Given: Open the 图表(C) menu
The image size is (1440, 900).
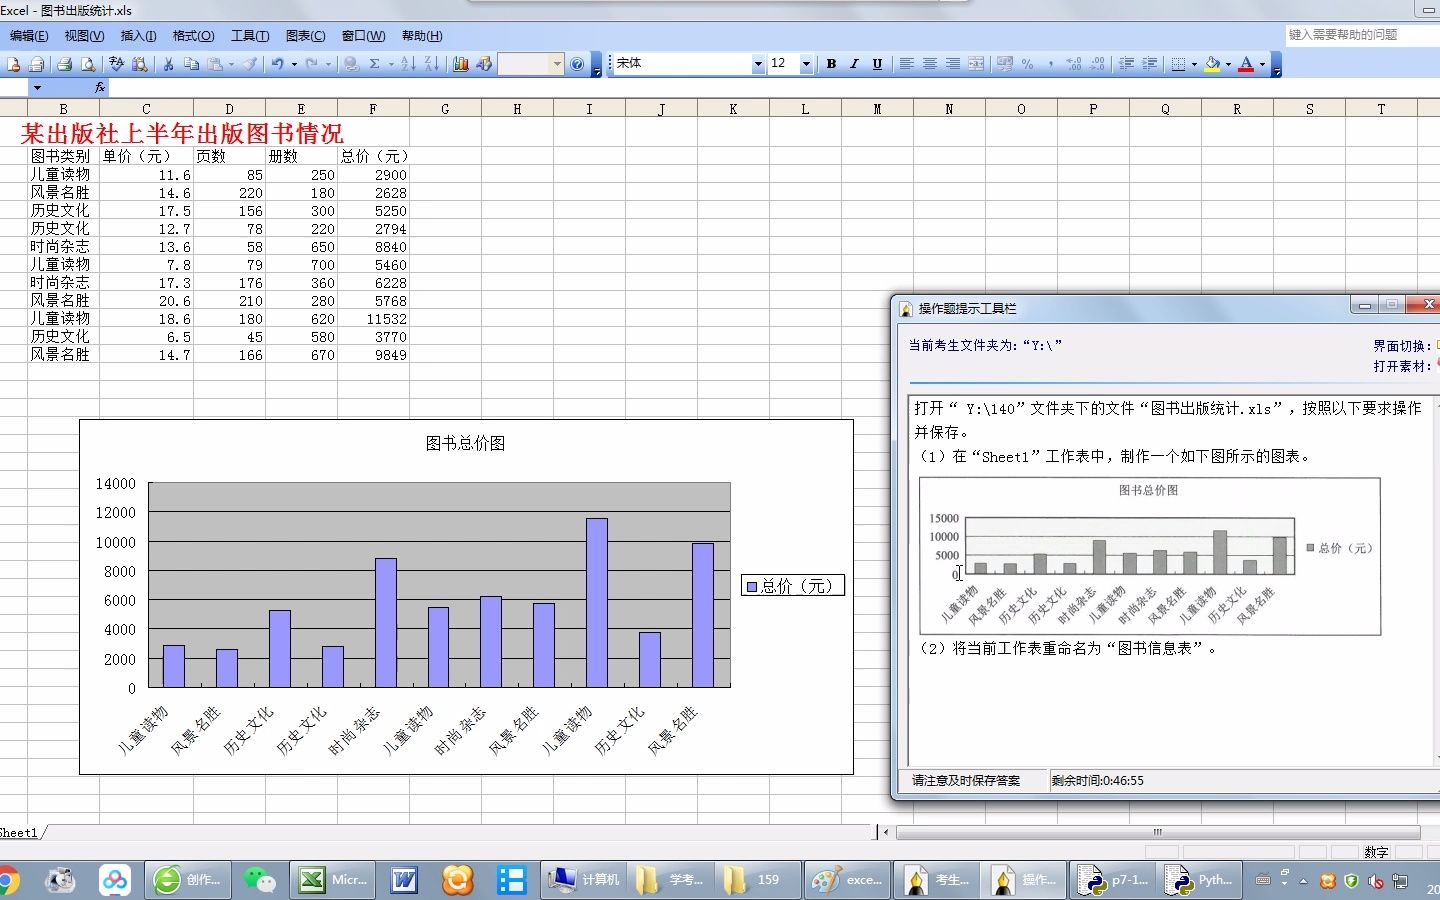Looking at the screenshot, I should [x=305, y=36].
